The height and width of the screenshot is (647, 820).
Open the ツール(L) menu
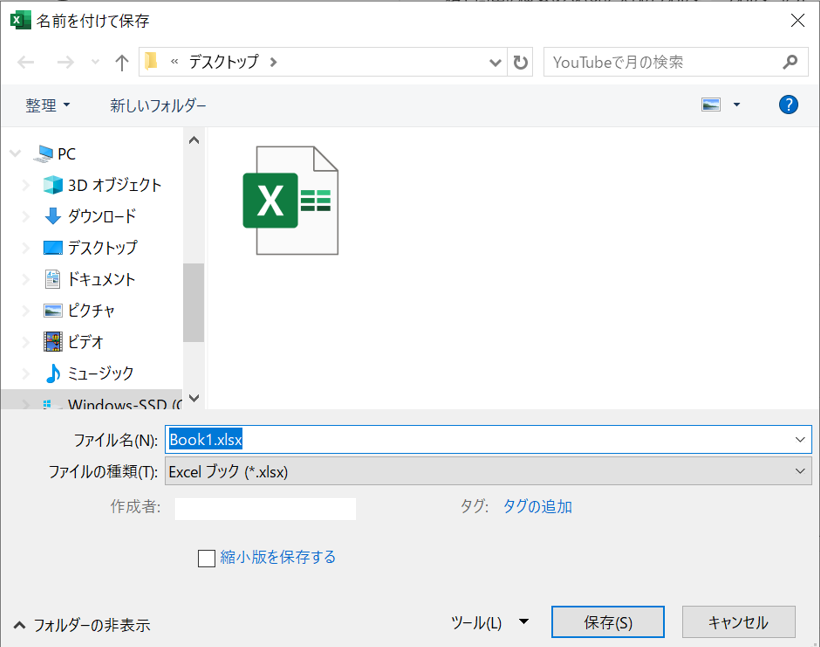[489, 622]
